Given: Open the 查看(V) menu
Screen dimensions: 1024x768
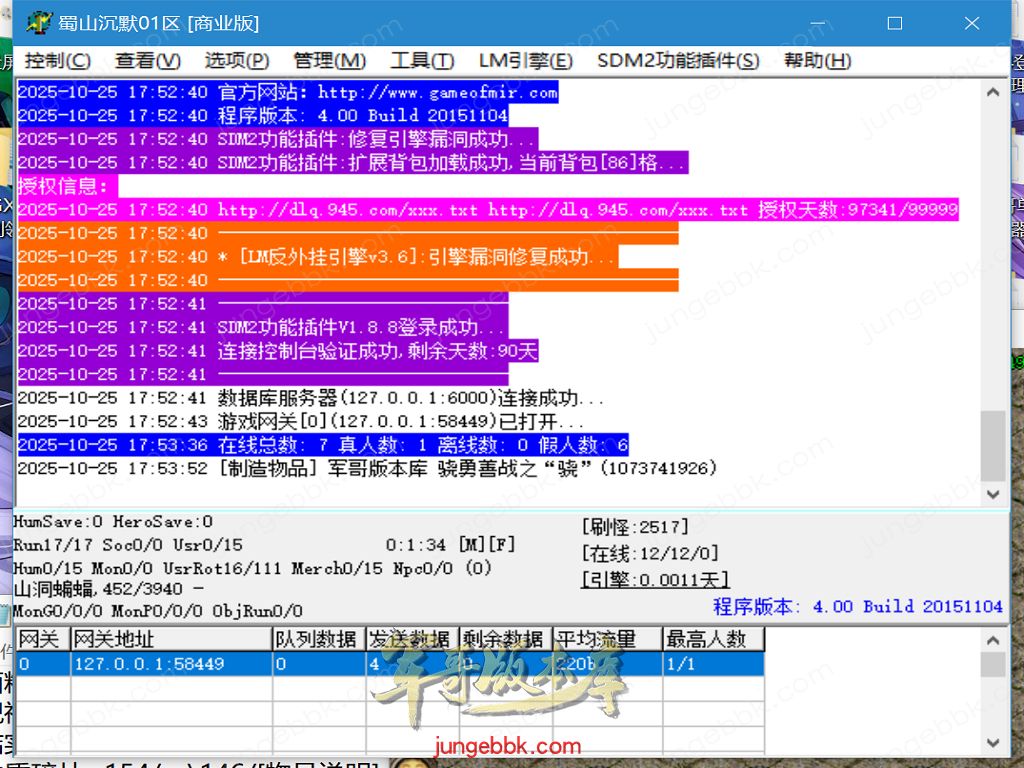Looking at the screenshot, I should click(148, 61).
